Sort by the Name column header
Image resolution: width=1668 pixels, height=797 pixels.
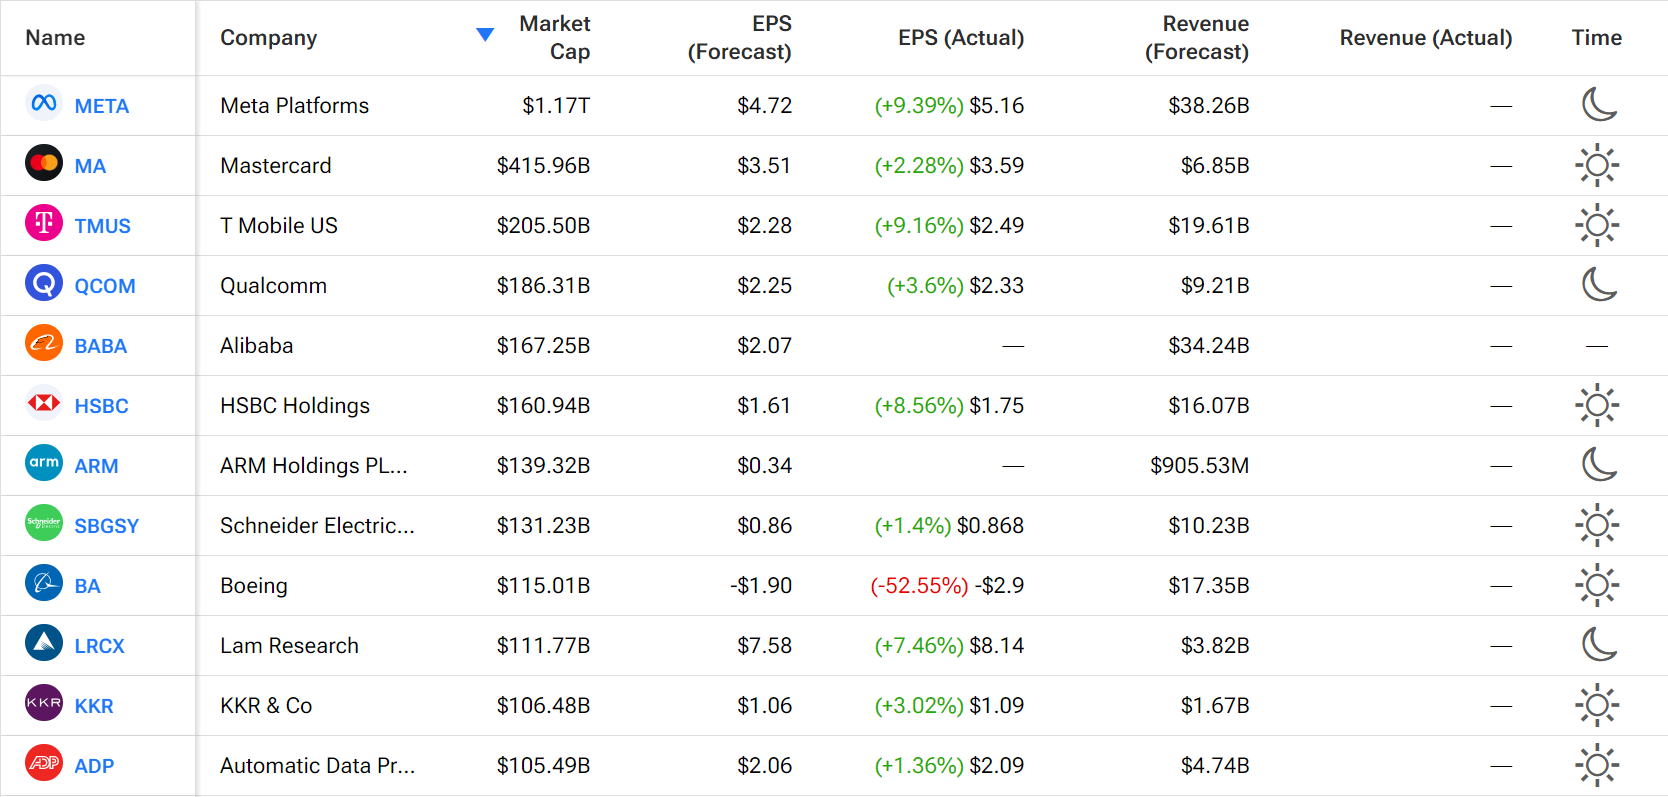tap(55, 38)
